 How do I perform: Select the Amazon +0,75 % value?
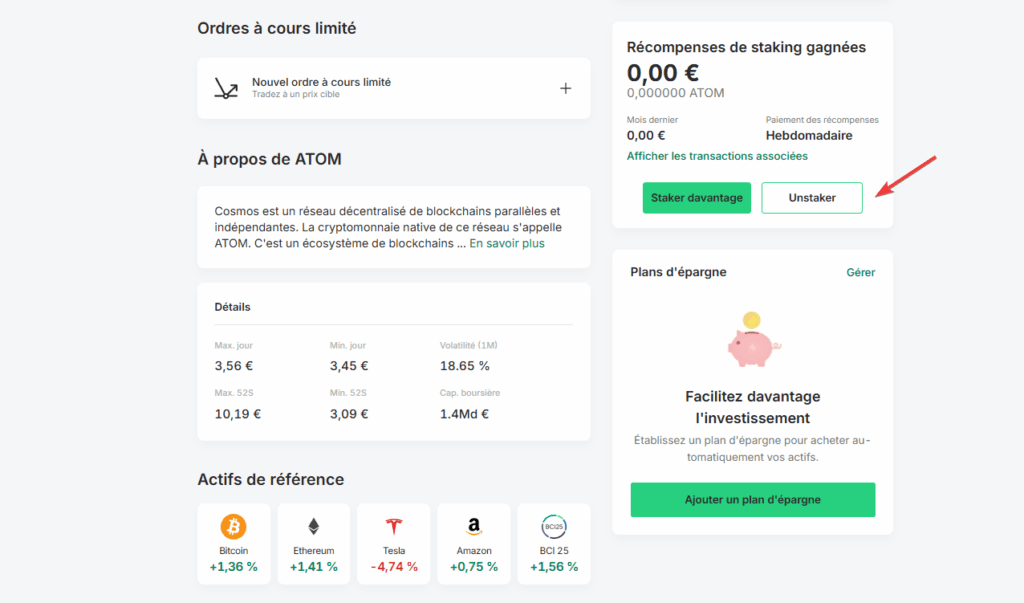(474, 567)
